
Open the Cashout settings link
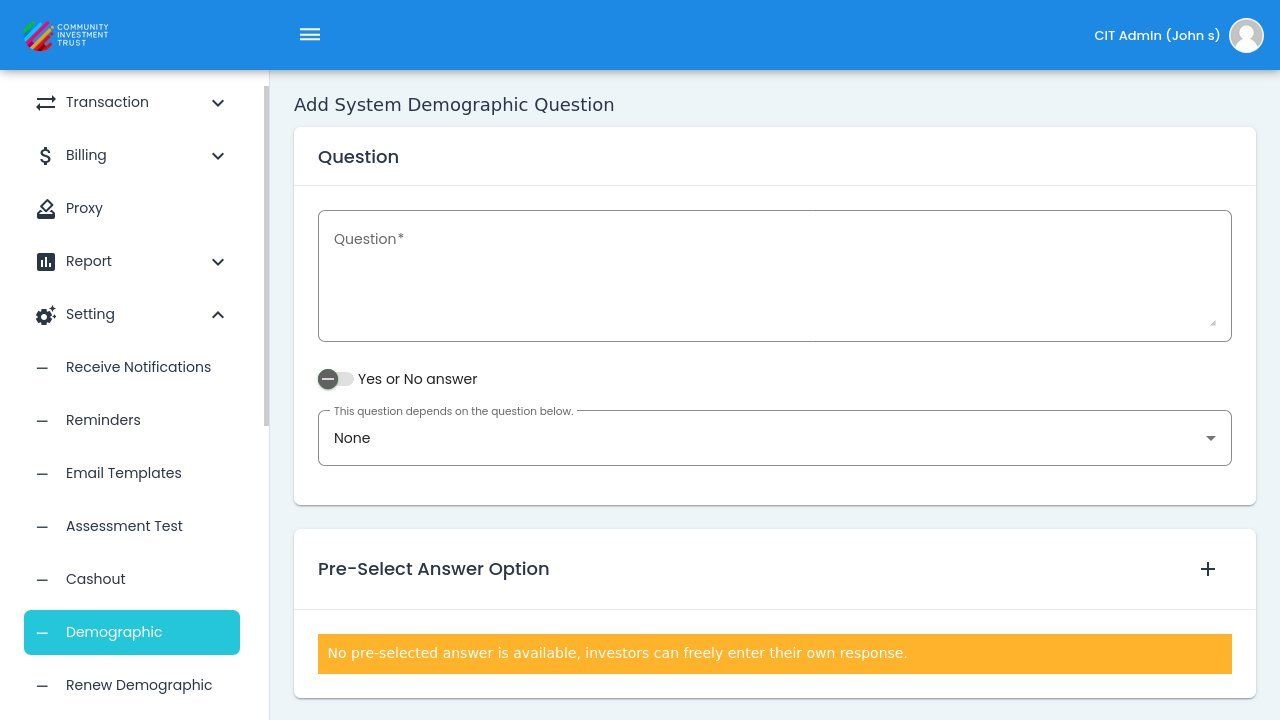click(95, 579)
